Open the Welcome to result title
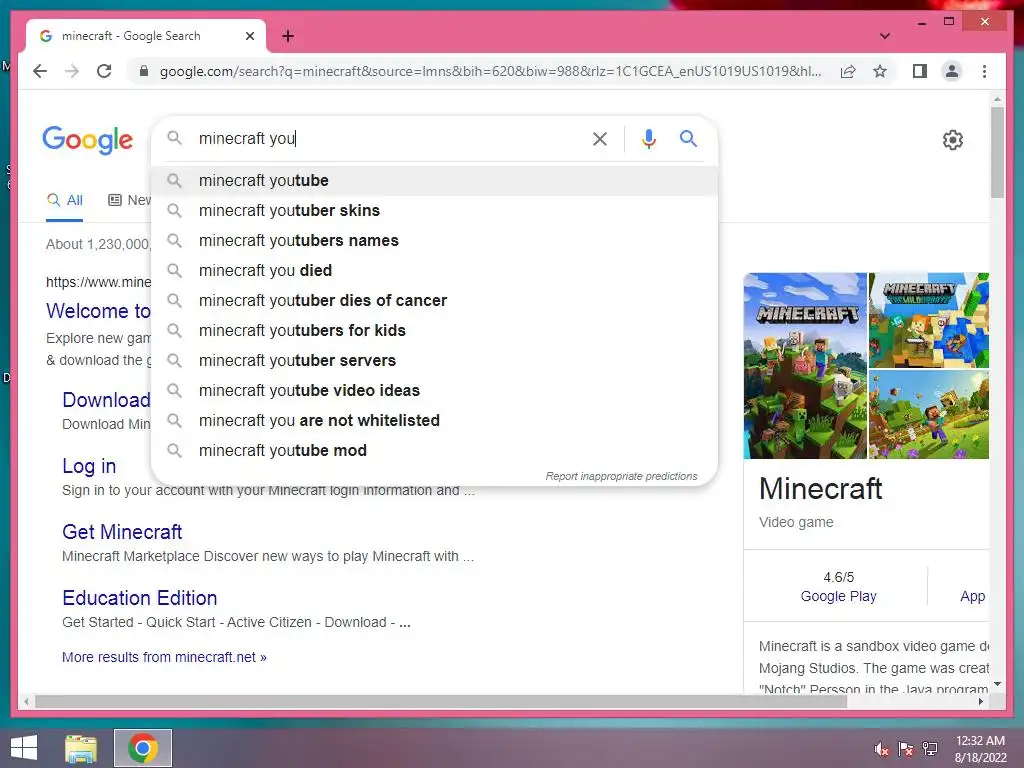The width and height of the screenshot is (1024, 768). click(x=98, y=311)
